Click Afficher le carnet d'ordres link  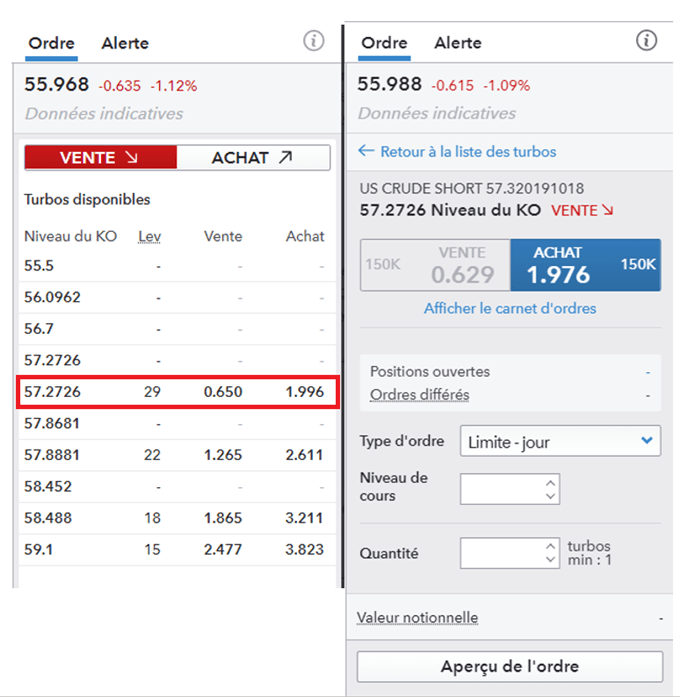(510, 309)
